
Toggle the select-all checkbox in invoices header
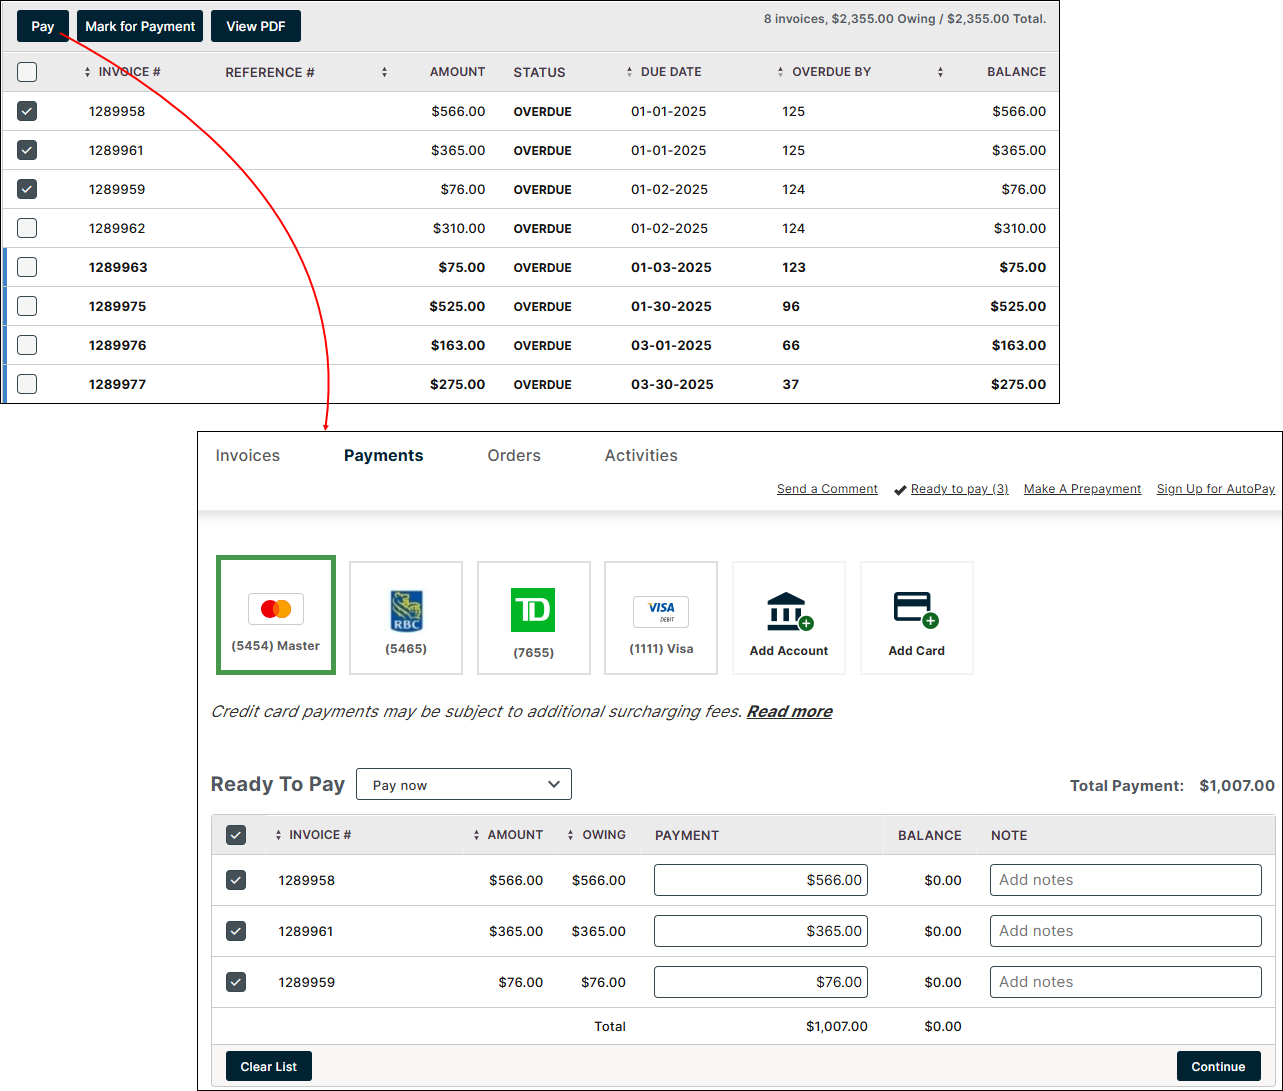(27, 72)
